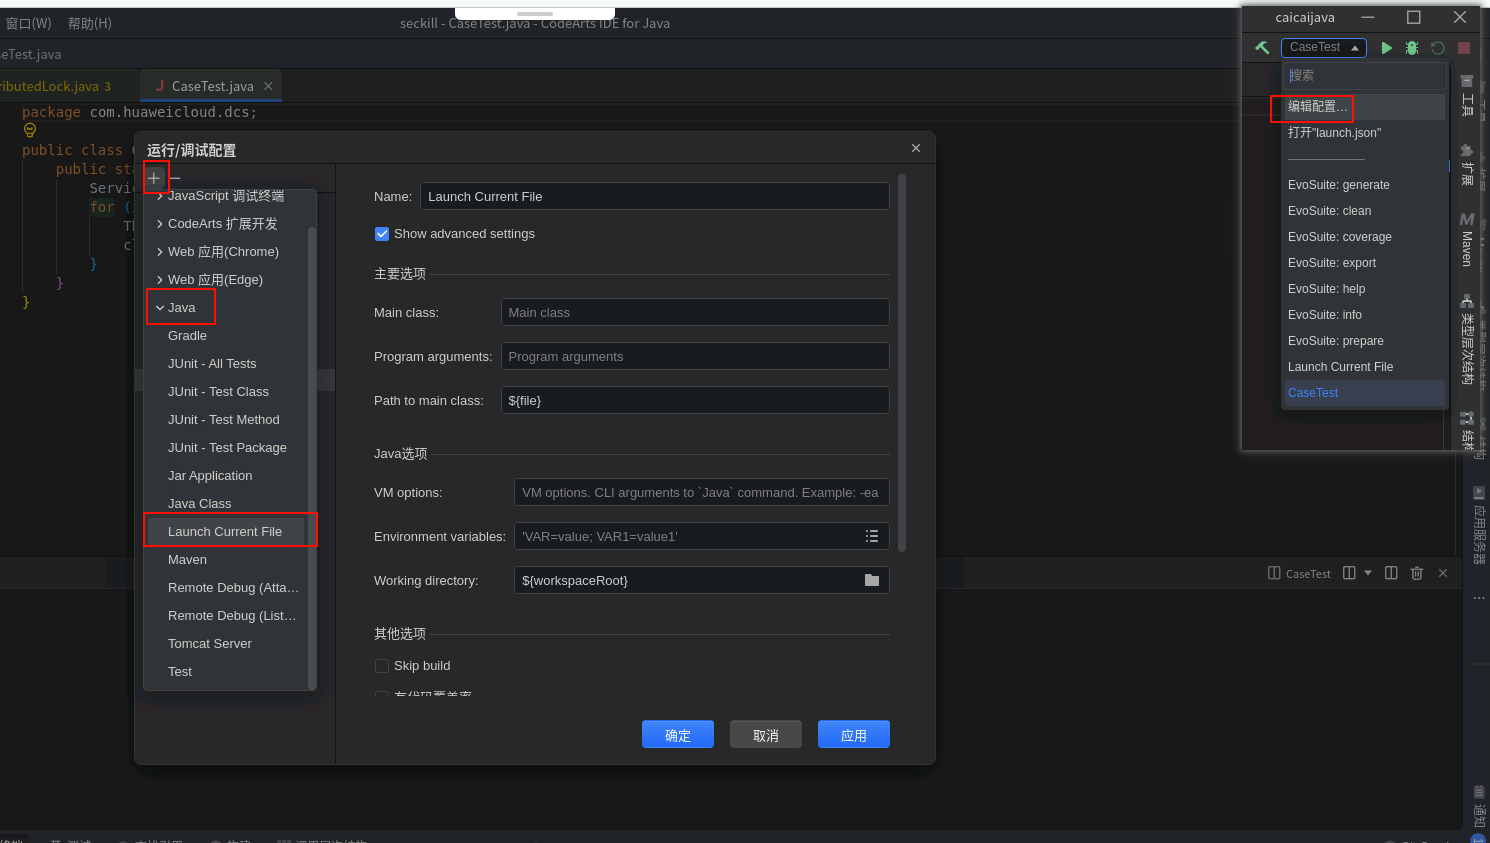Select JUnit - All Tests configuration type
The height and width of the screenshot is (843, 1490).
point(226,364)
